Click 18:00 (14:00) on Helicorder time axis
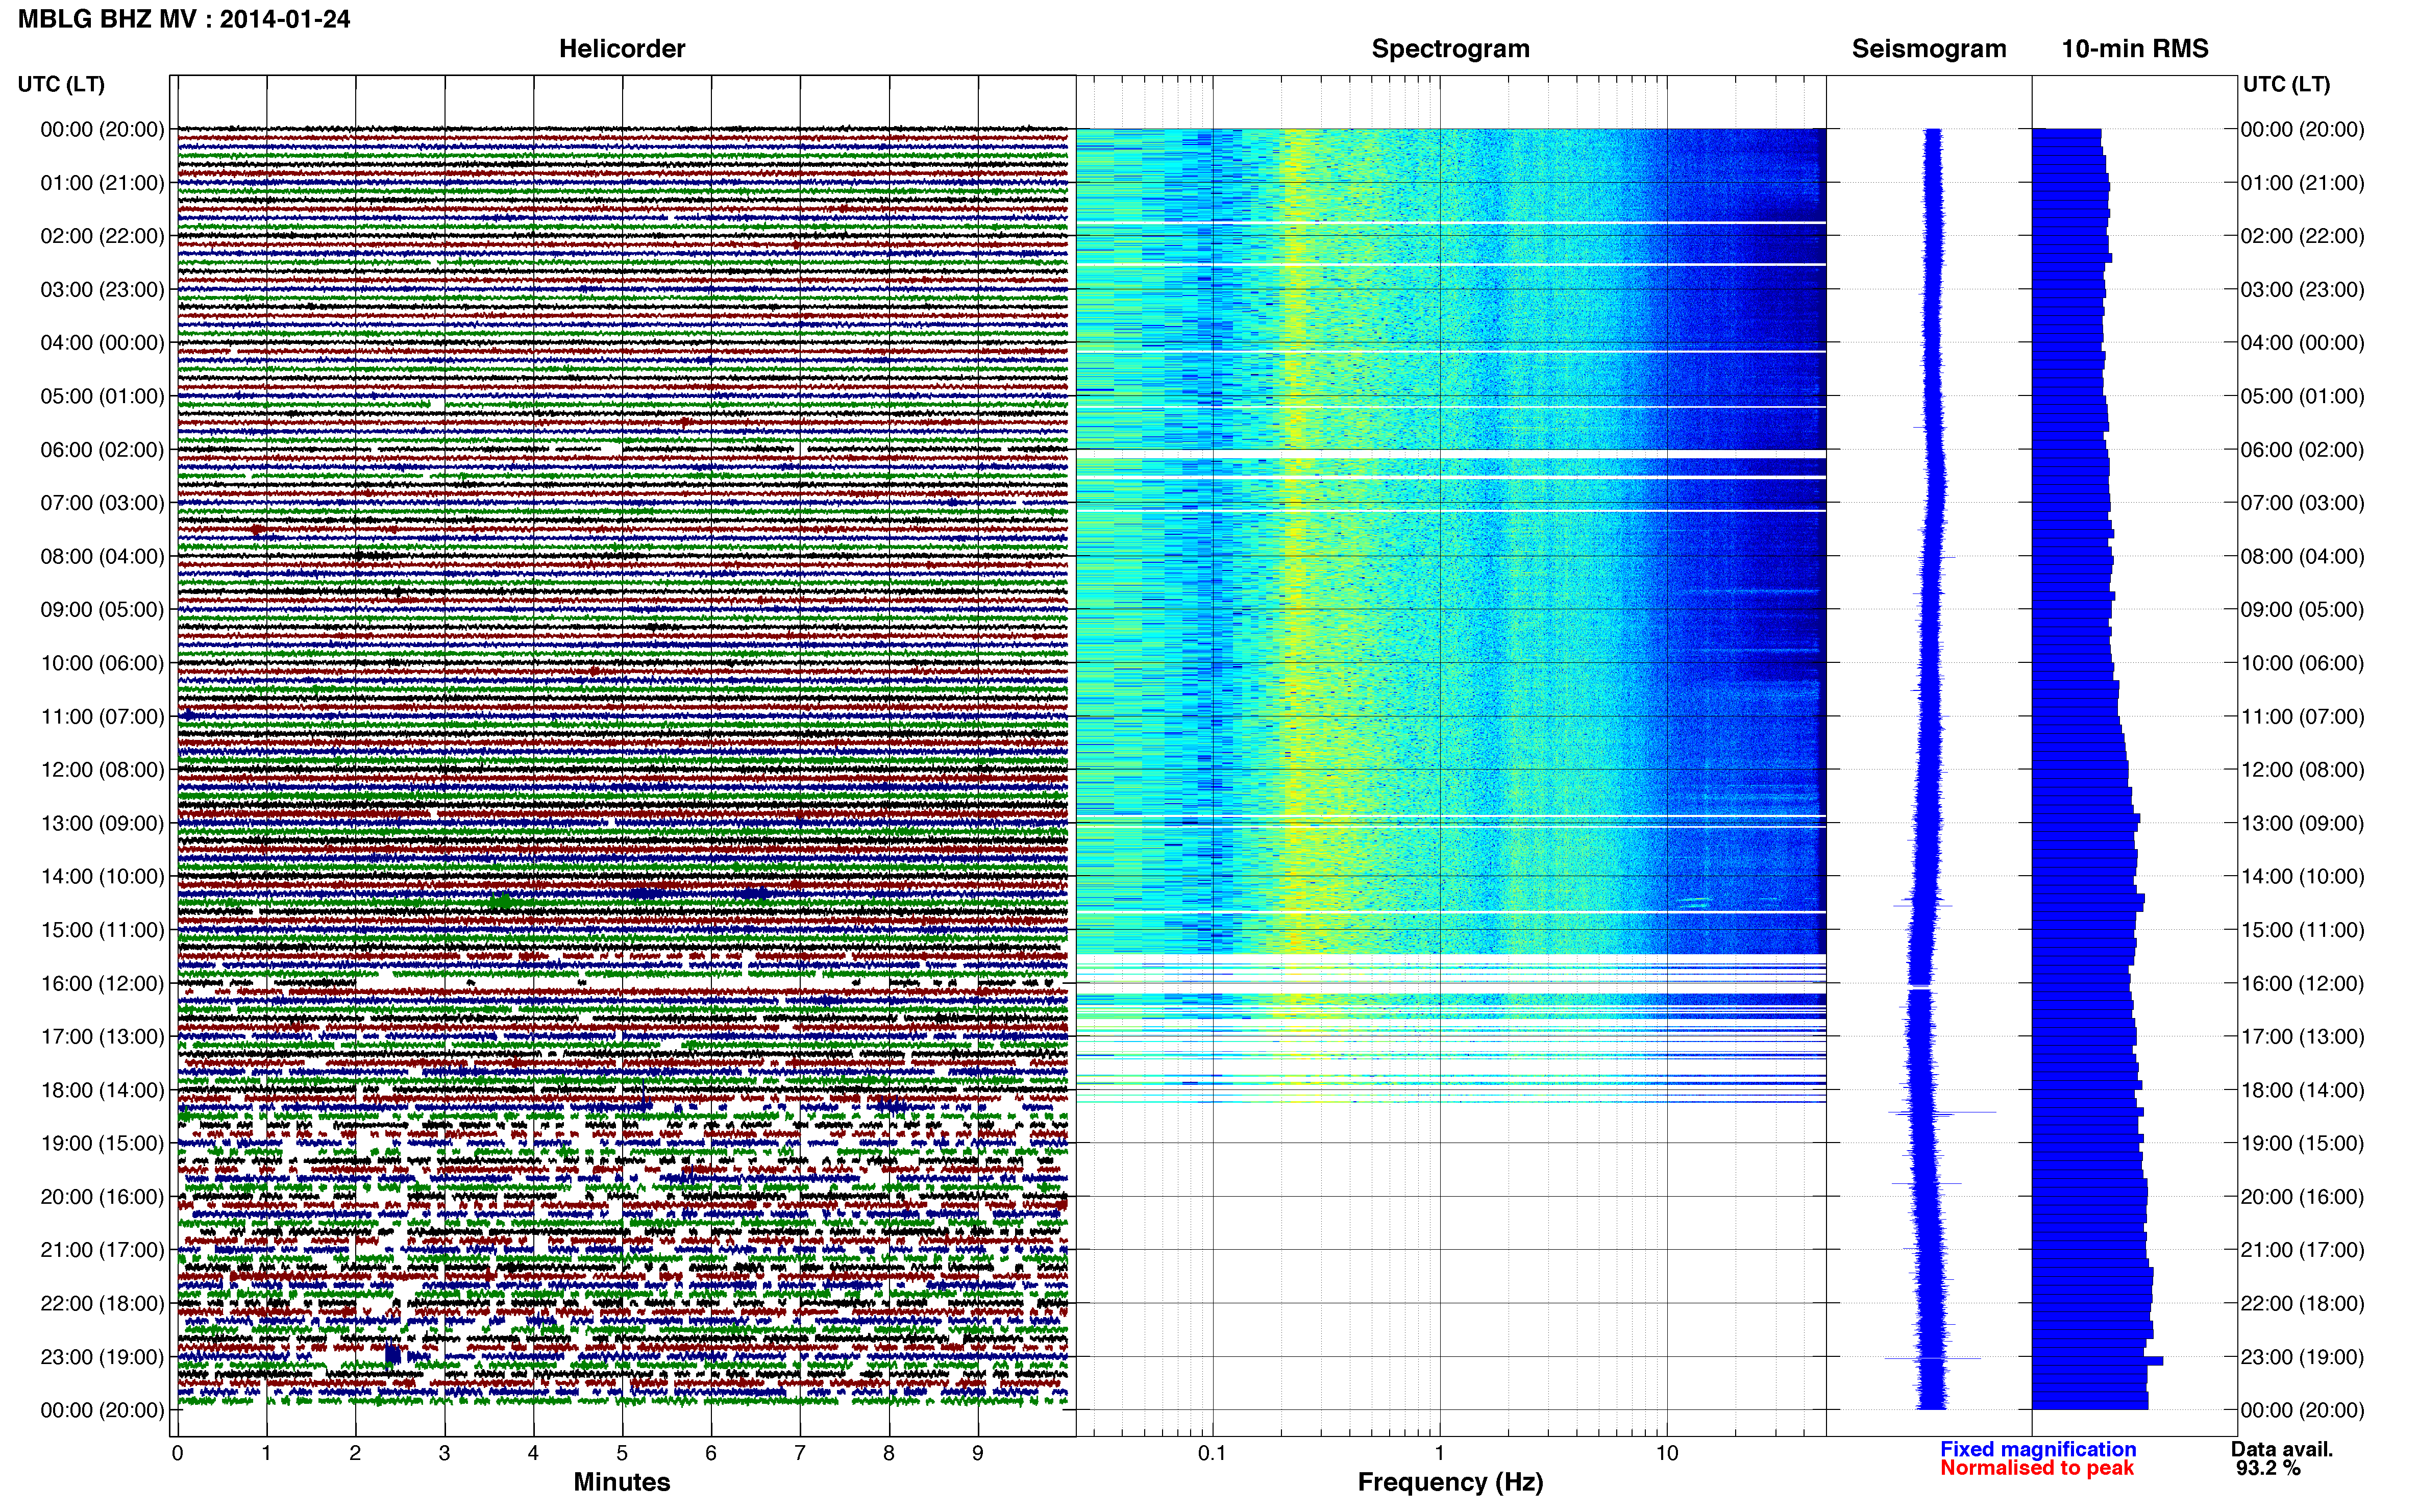Screen dimensions: 2419x1512 coord(102,1090)
